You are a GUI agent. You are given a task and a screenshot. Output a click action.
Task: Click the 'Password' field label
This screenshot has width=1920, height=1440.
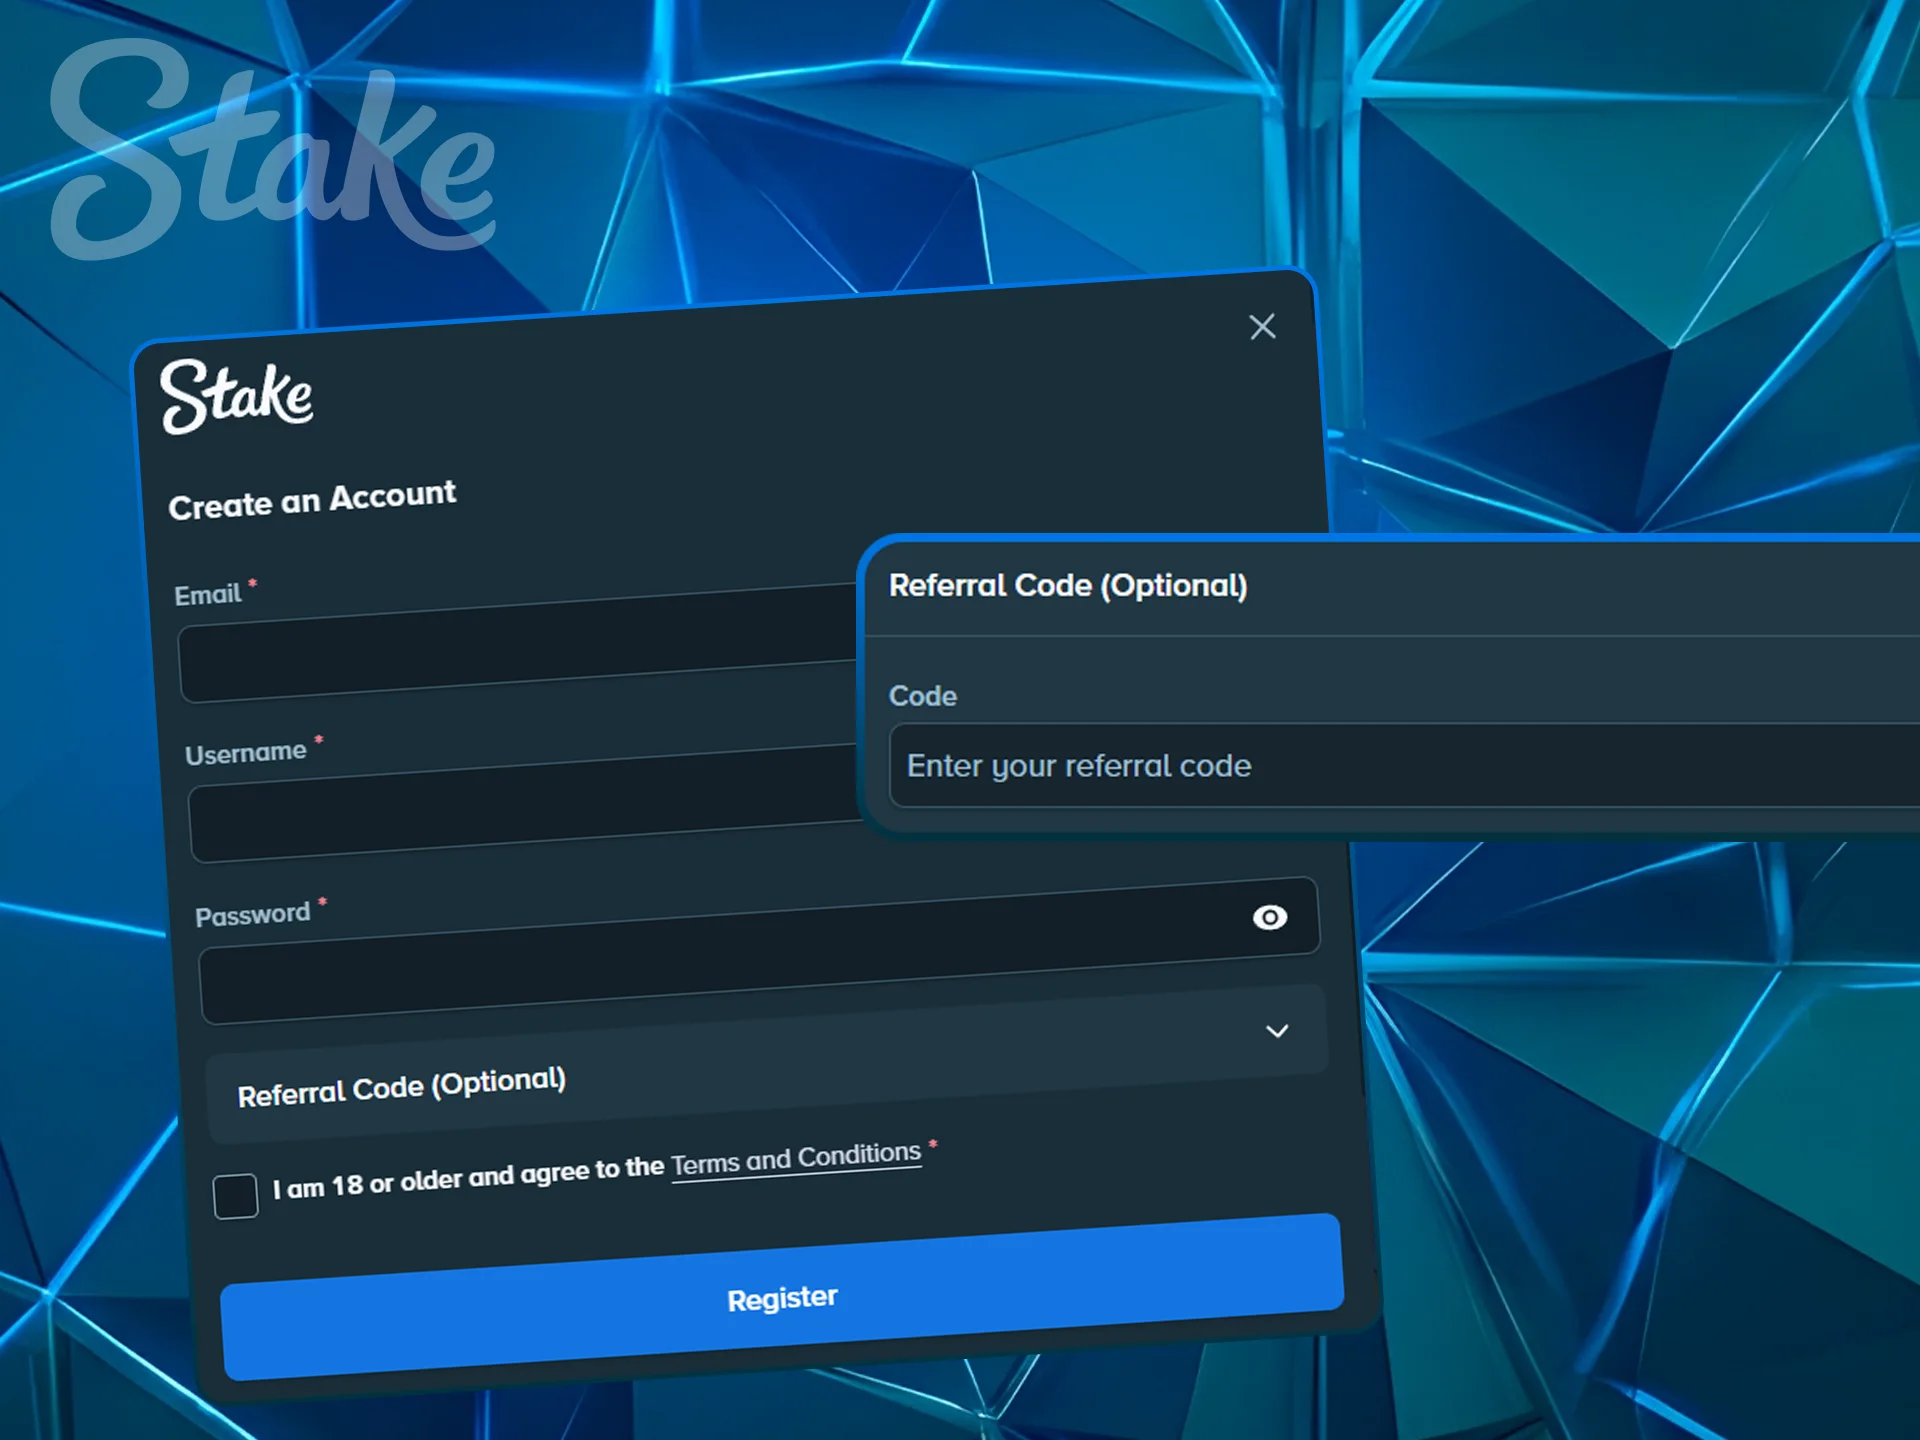pos(253,915)
